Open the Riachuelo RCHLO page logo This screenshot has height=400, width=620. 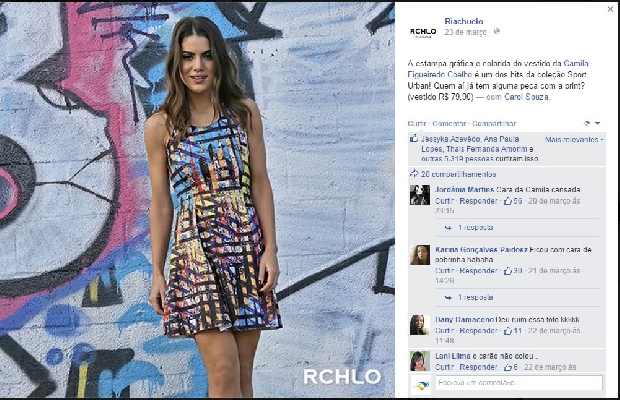tap(423, 32)
